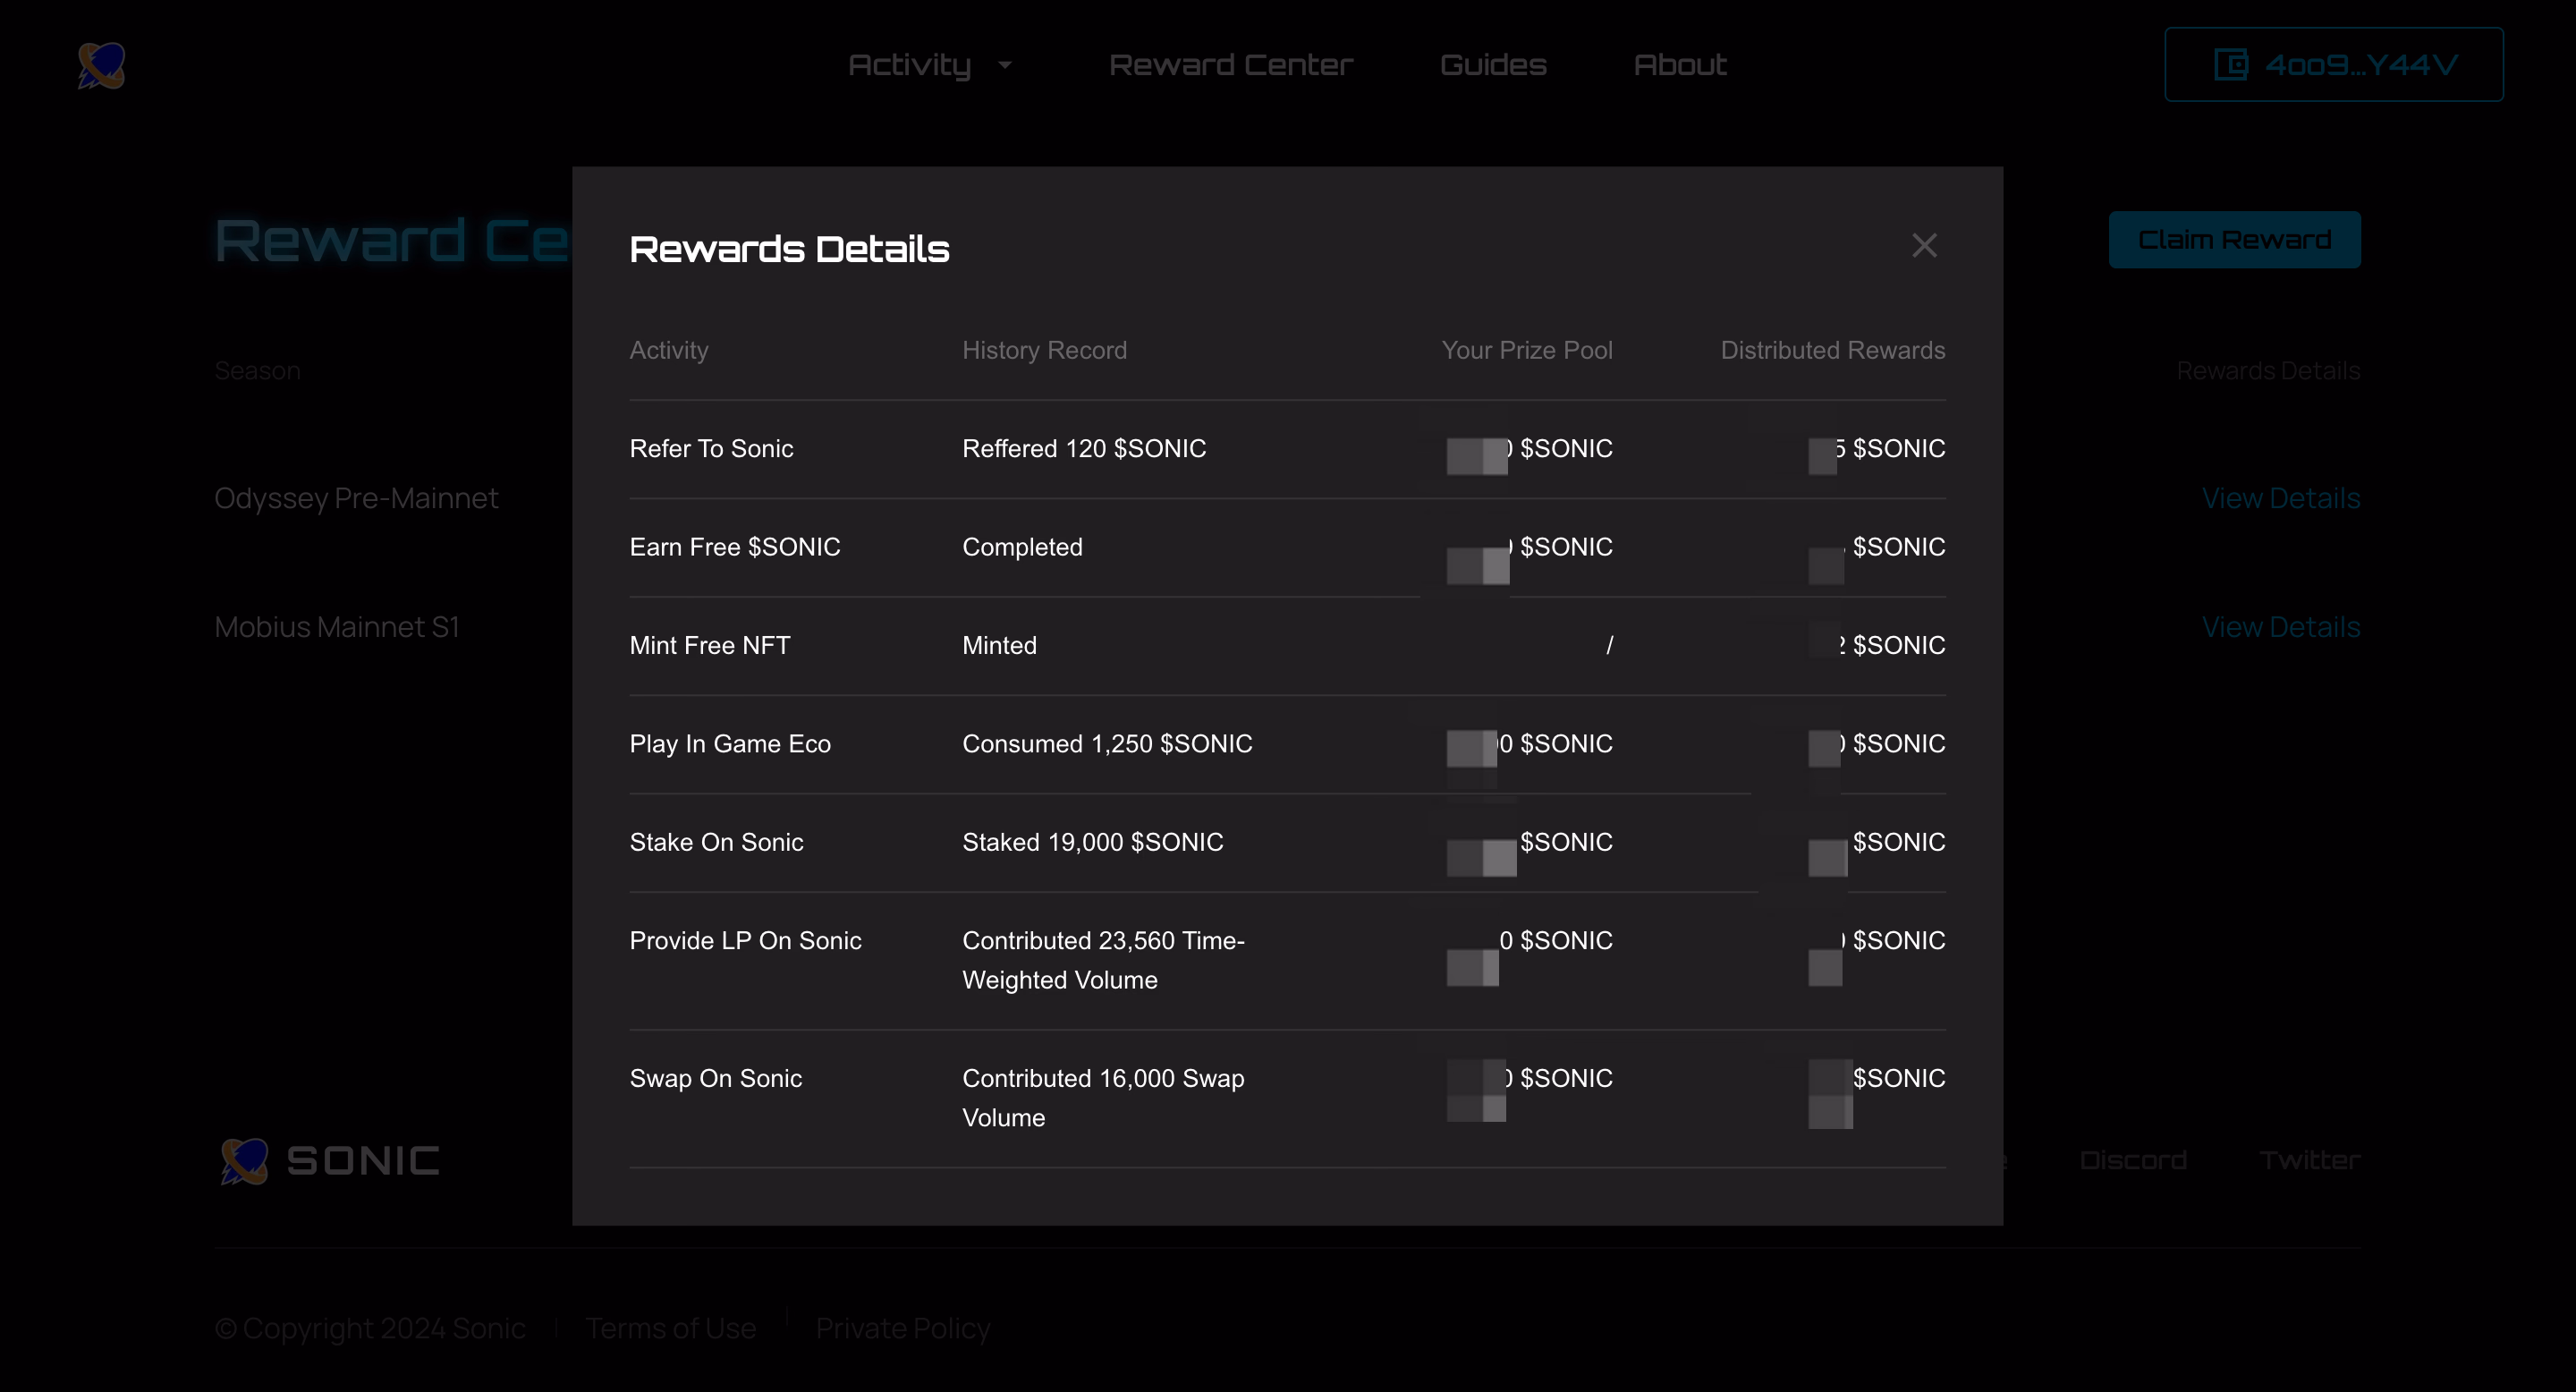Expand the Activity dropdown arrow

tap(1005, 65)
